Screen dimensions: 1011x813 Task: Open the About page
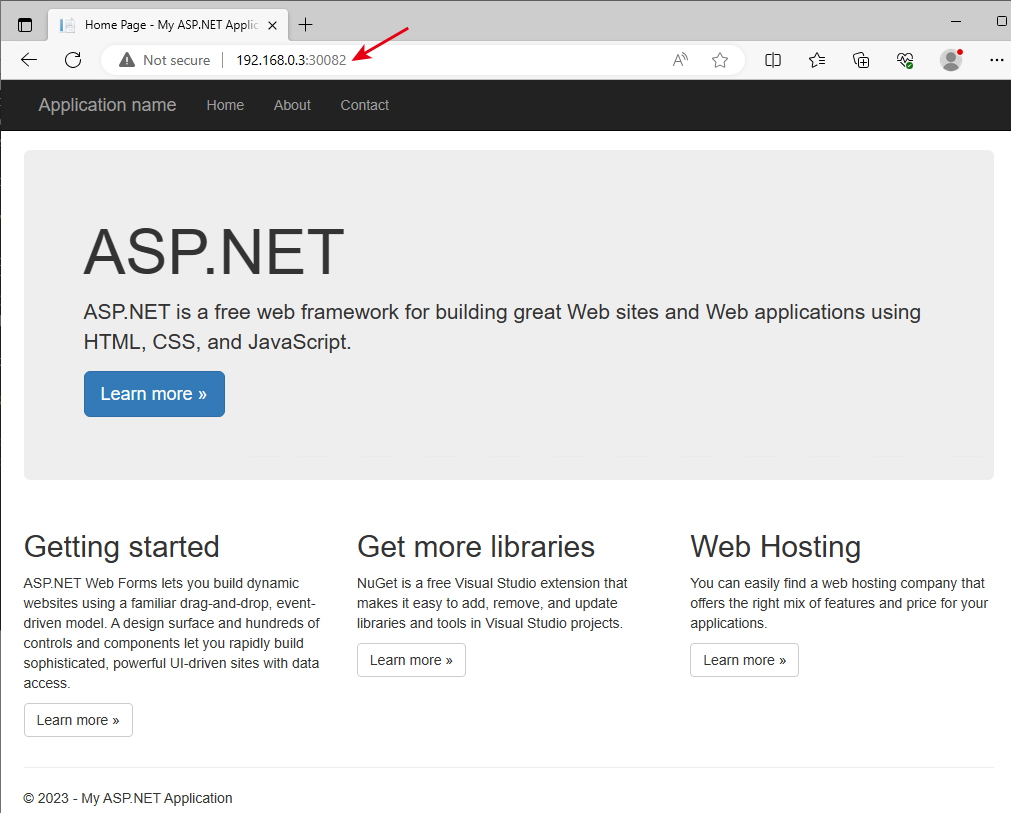point(292,105)
